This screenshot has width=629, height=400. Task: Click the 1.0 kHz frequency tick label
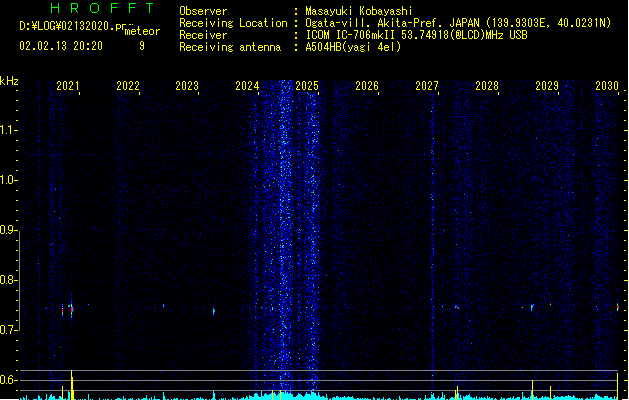pos(8,180)
